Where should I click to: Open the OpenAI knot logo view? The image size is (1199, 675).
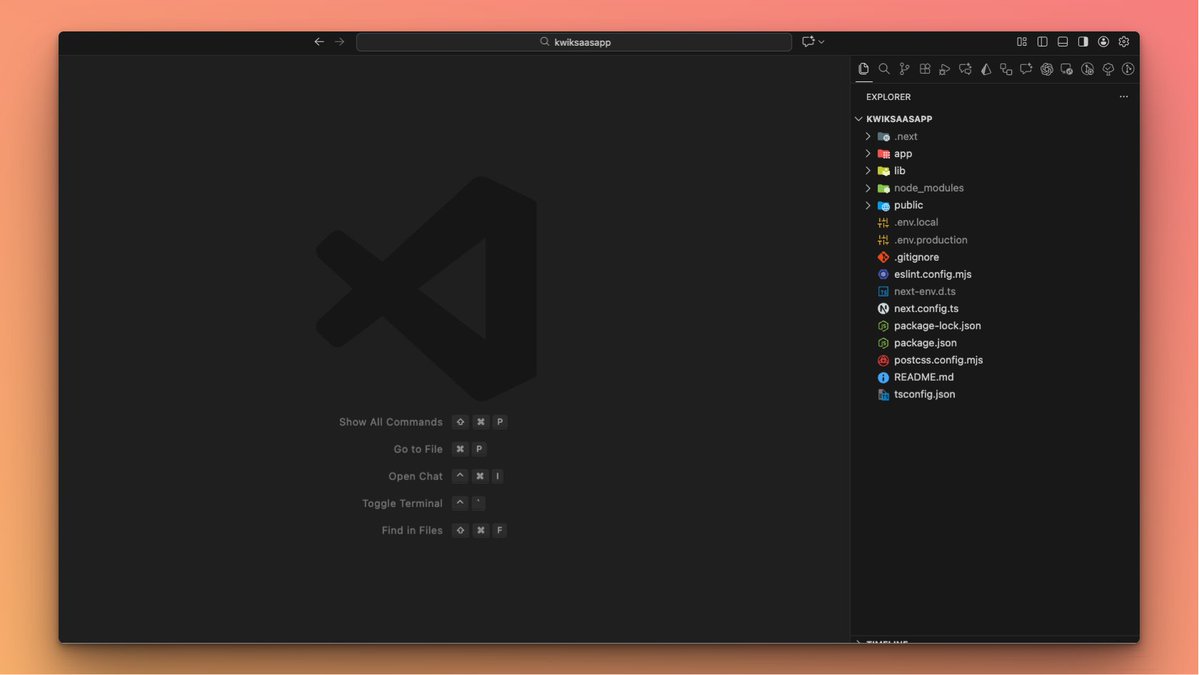tap(1047, 69)
